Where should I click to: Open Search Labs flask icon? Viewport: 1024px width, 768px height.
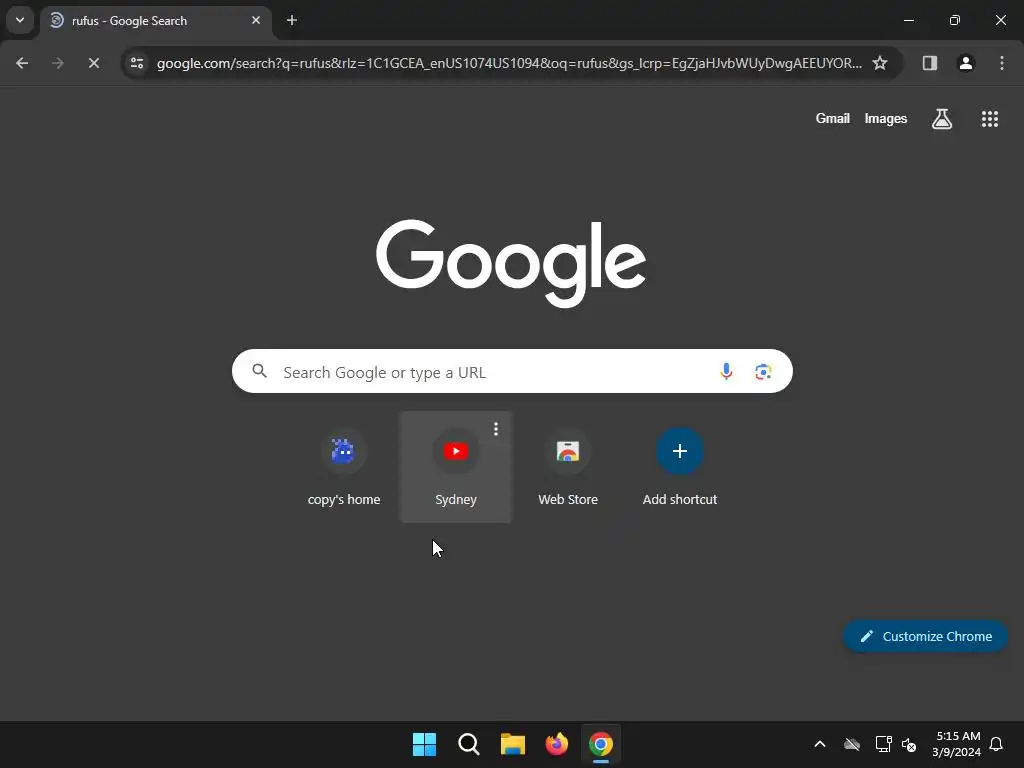(942, 119)
